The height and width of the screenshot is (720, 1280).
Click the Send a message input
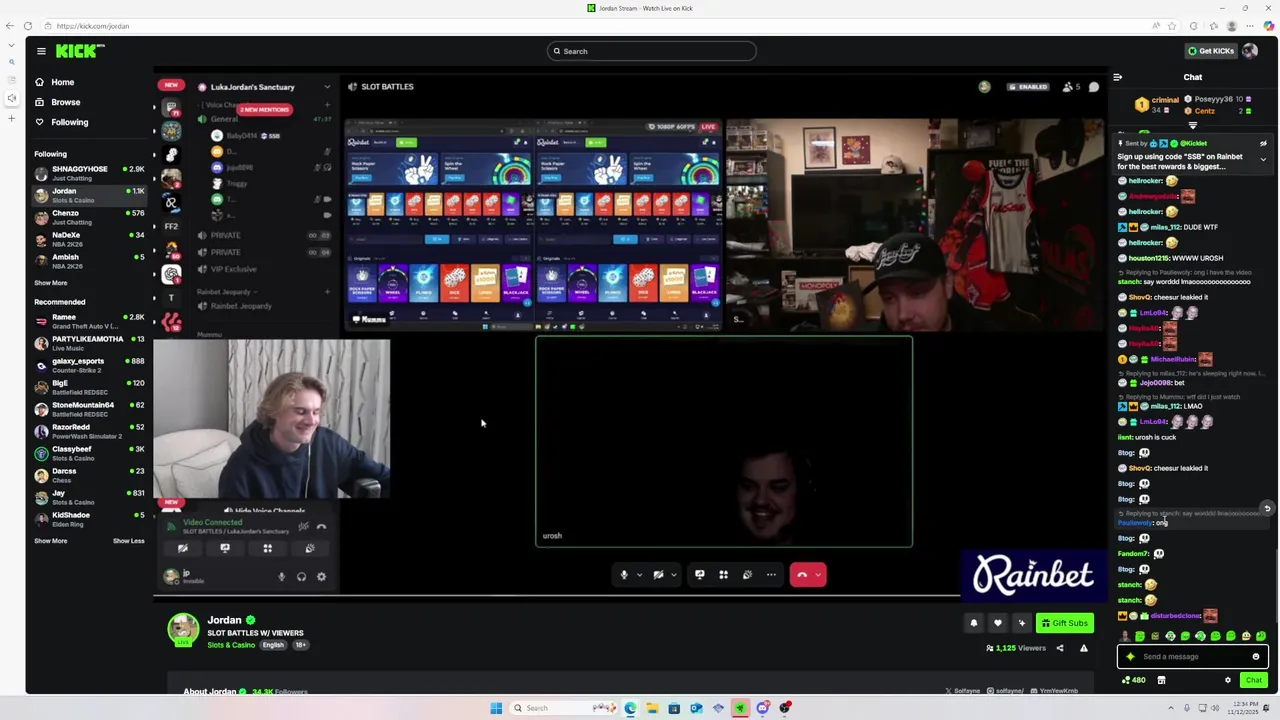click(1193, 657)
